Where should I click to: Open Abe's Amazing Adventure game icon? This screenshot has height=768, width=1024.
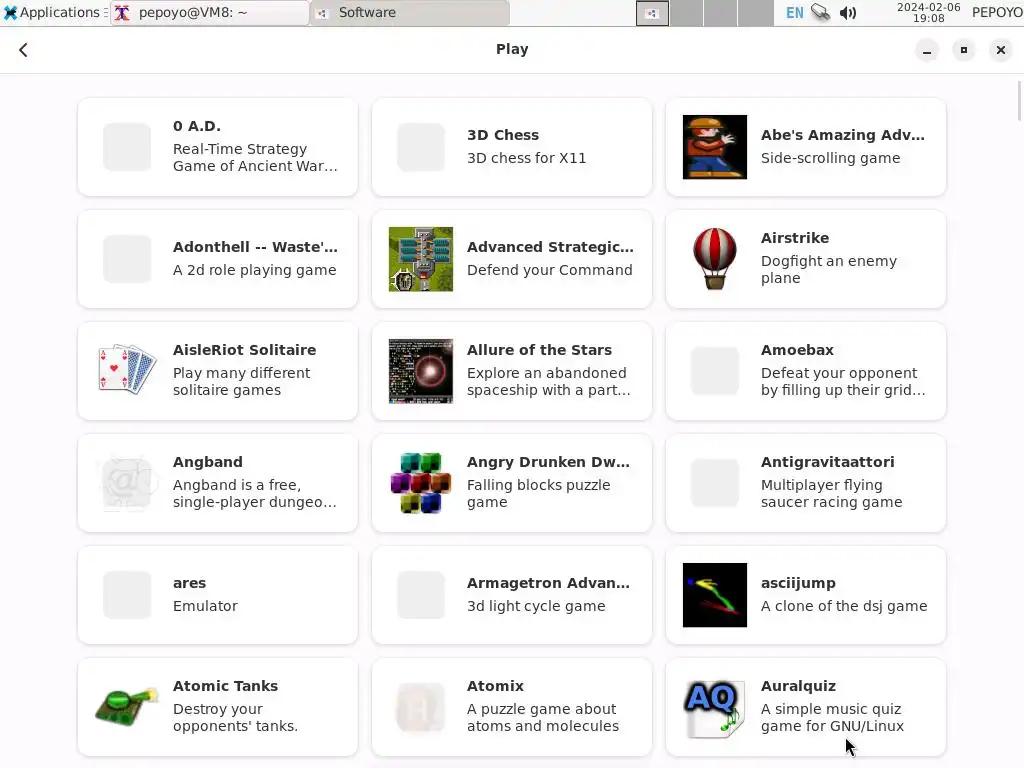(714, 147)
